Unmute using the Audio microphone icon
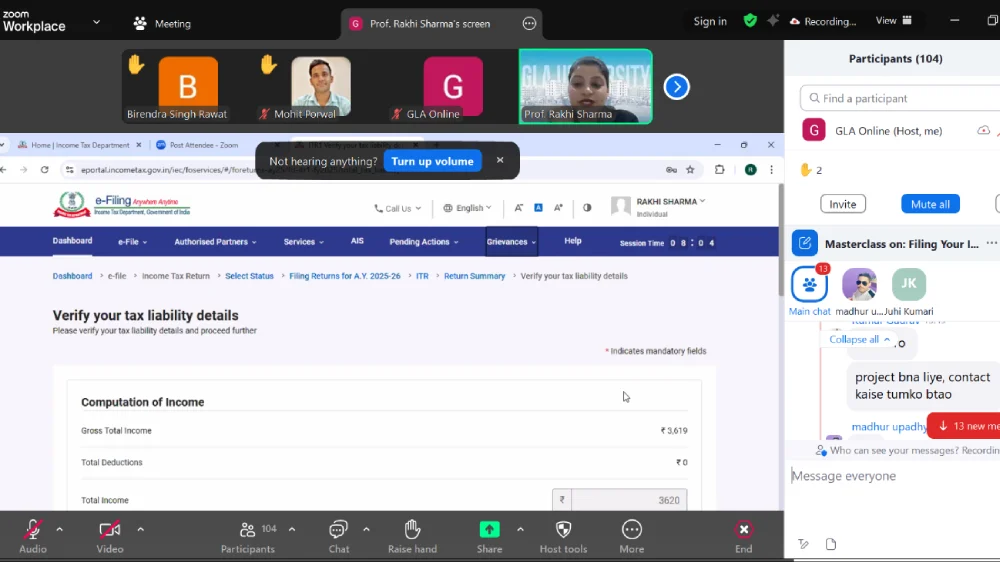The height and width of the screenshot is (562, 1000). (32, 529)
